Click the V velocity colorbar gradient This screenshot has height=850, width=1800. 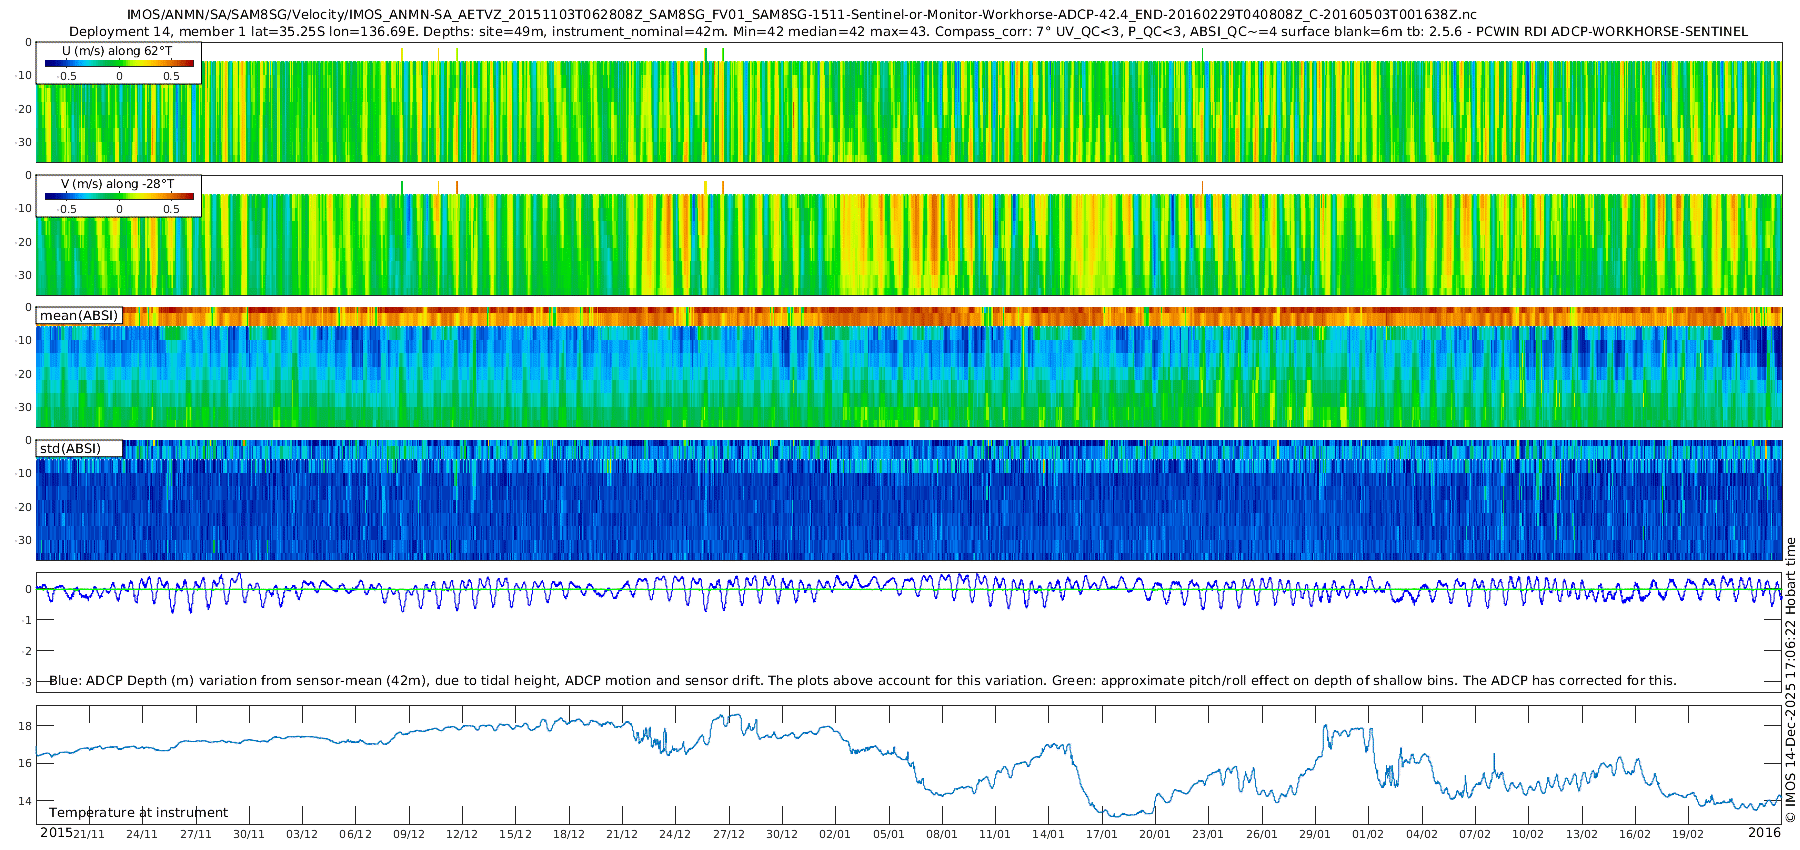coord(119,197)
